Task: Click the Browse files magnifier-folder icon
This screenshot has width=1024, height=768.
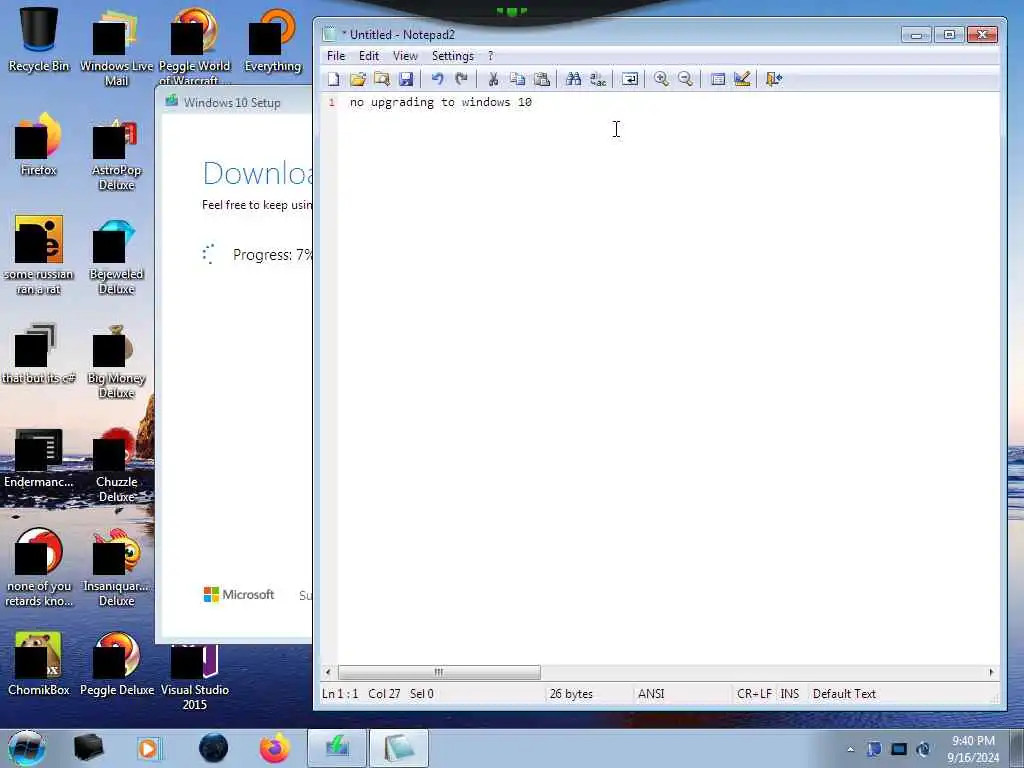Action: click(382, 80)
